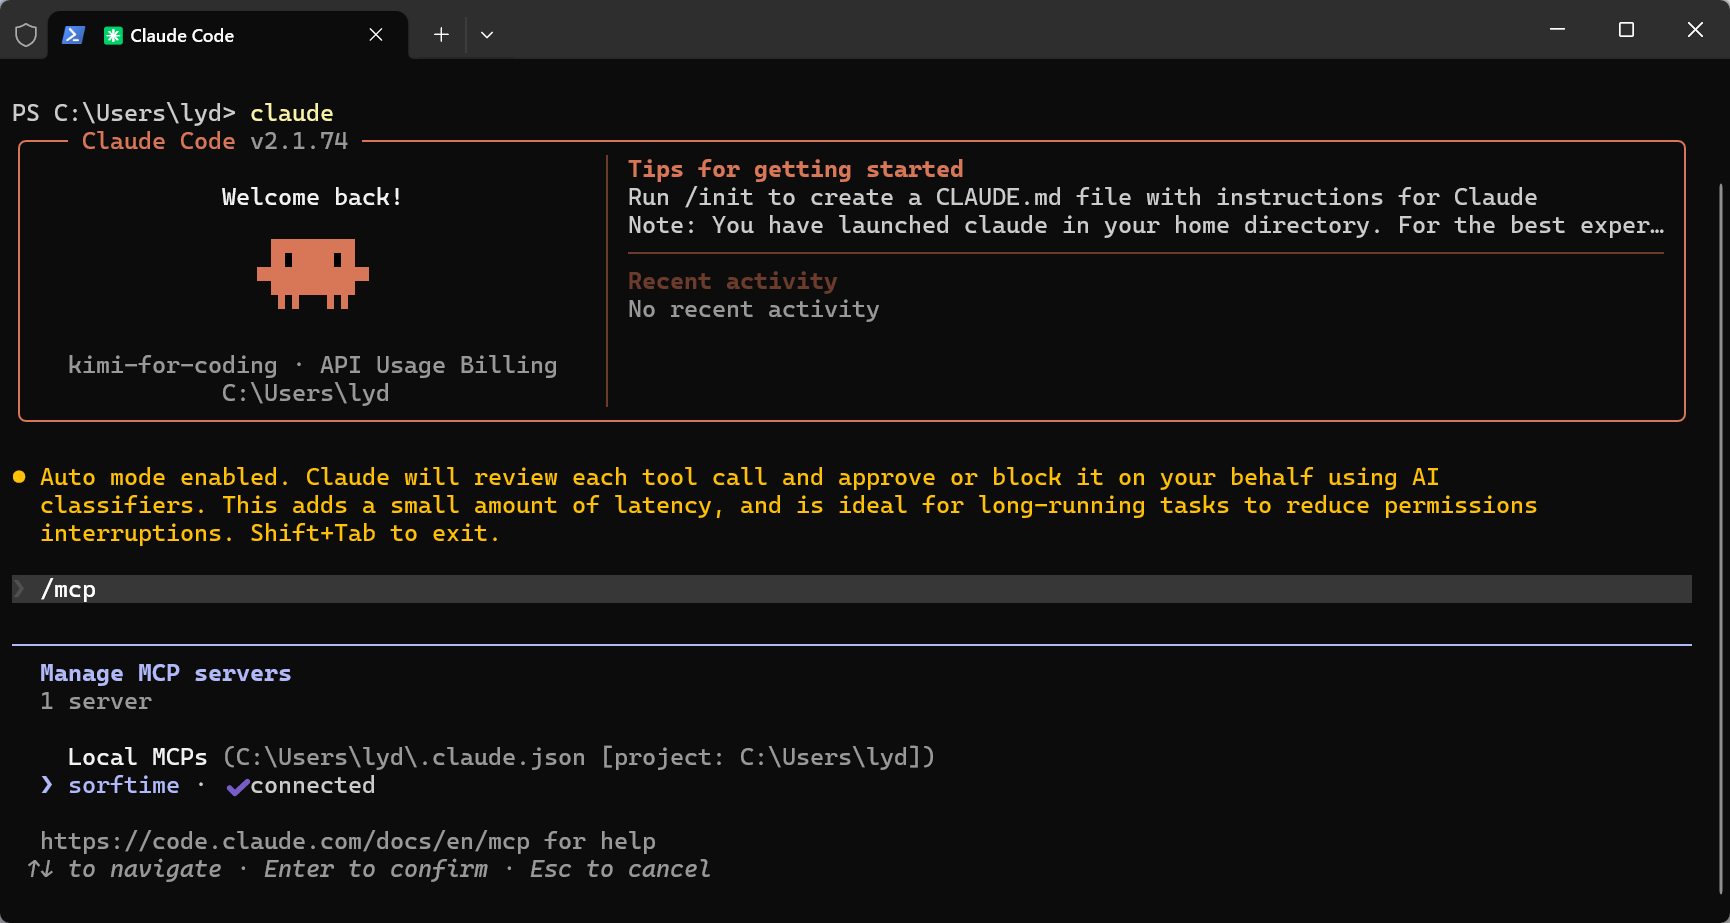Select the sorftime MCP server entry
1730x923 pixels.
coord(124,786)
